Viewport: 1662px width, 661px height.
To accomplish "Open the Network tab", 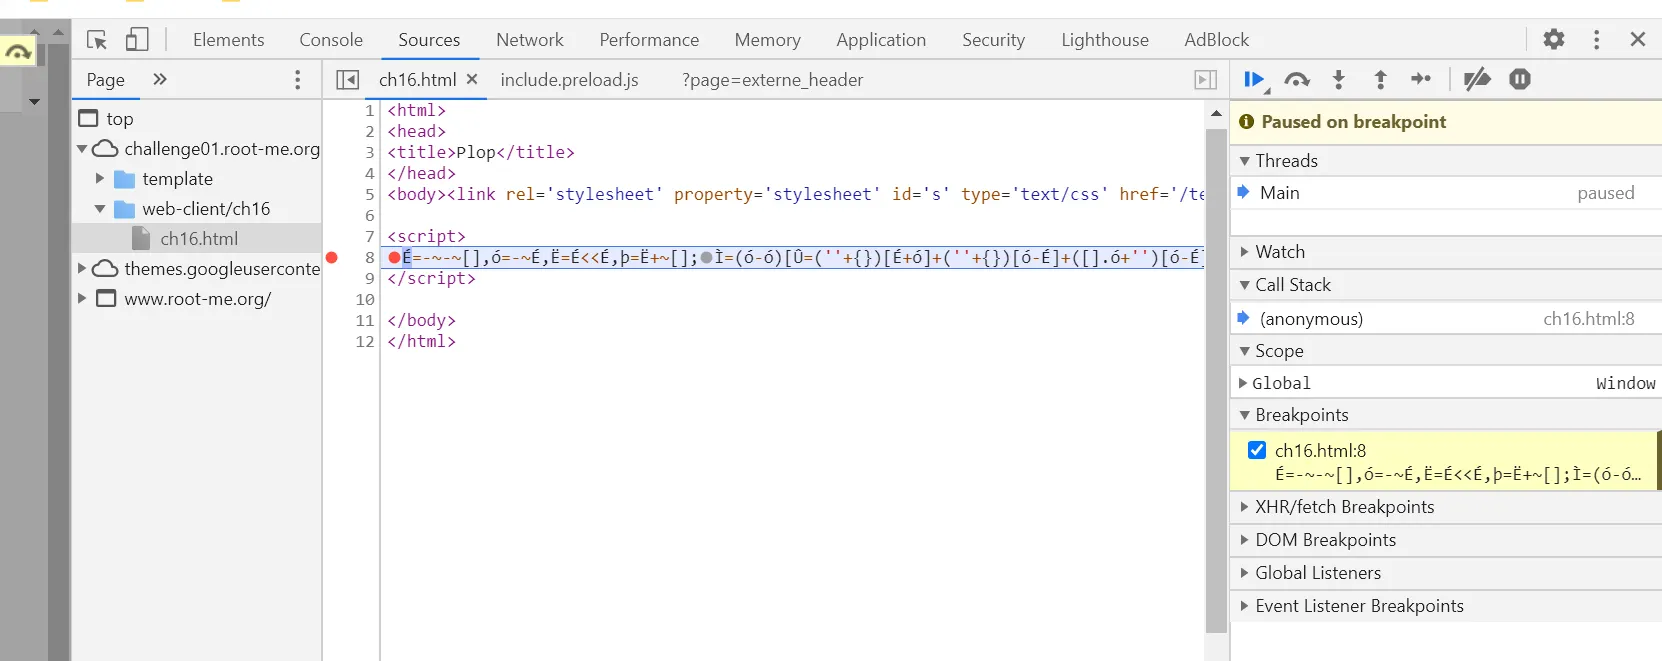I will coord(530,40).
